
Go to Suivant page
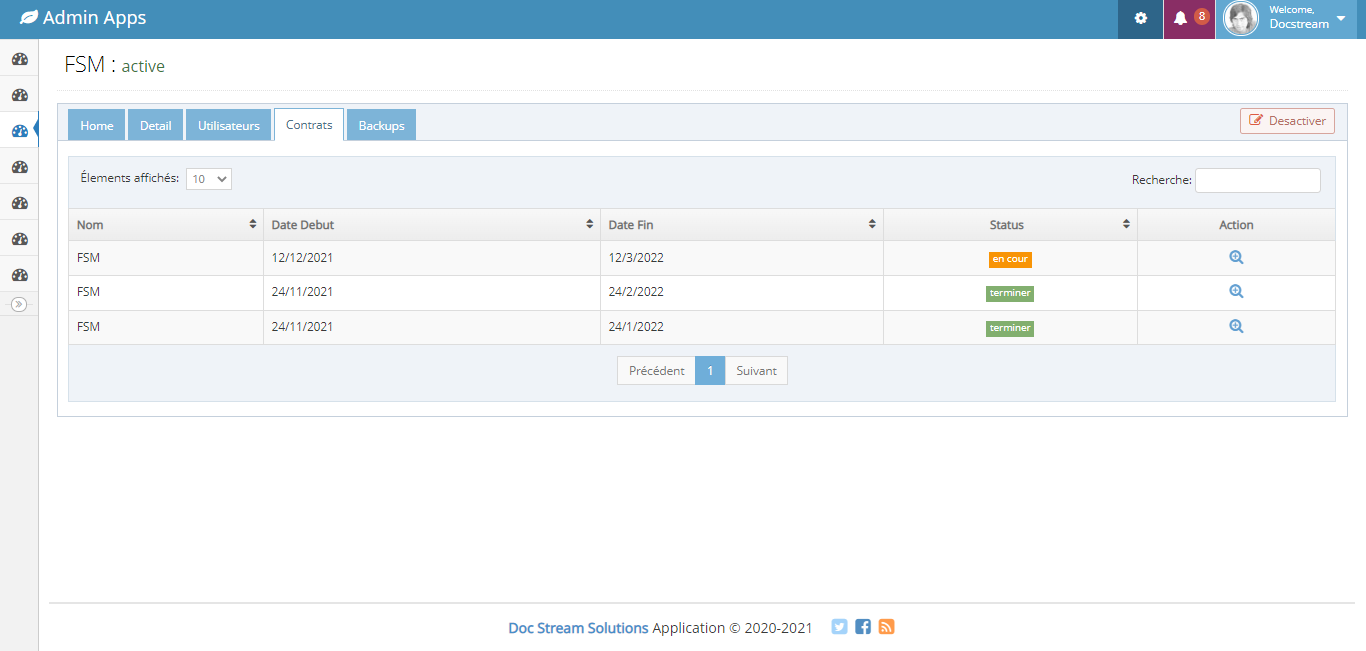point(756,371)
